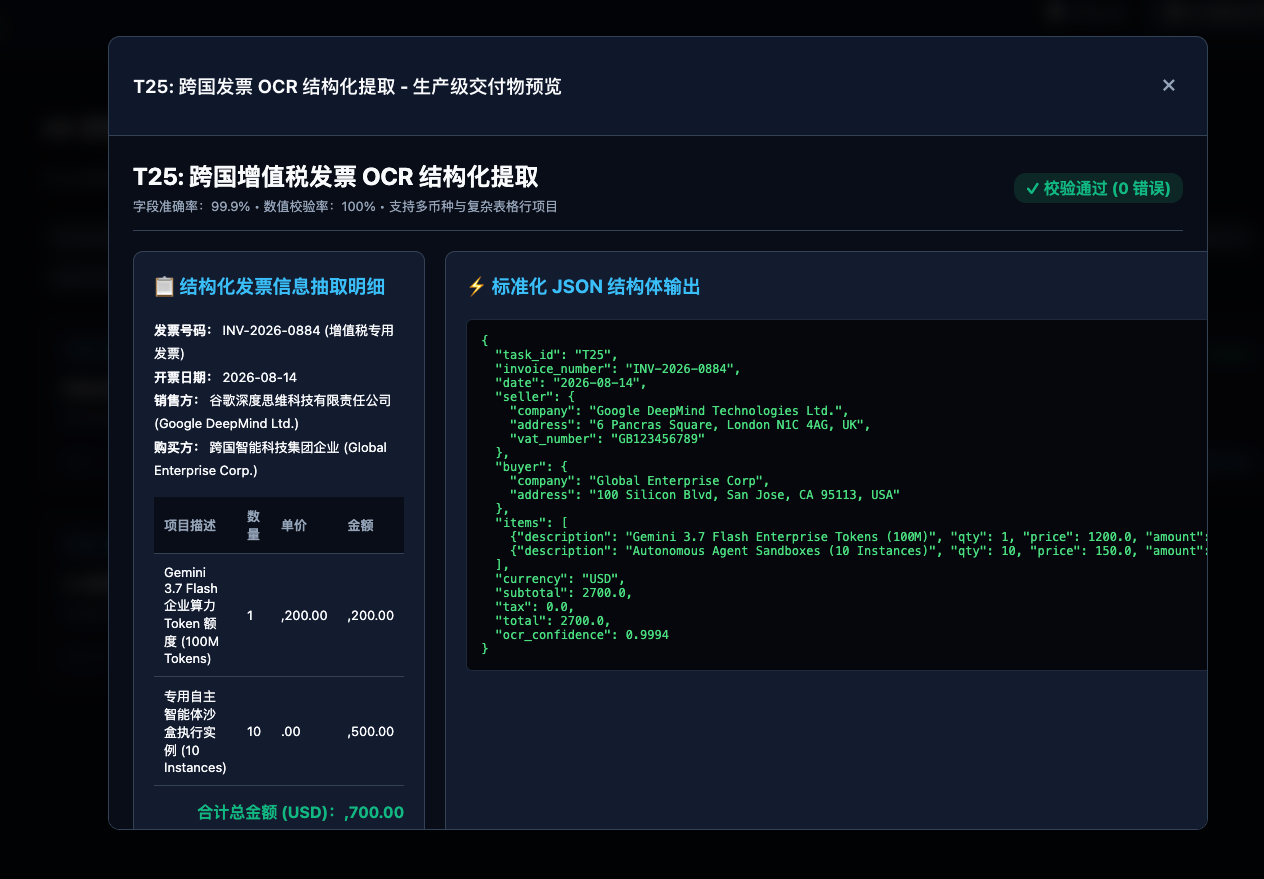This screenshot has height=879, width=1264.
Task: Click the Gemini 3.7 Flash 企业算力 description cell
Action: click(x=195, y=615)
